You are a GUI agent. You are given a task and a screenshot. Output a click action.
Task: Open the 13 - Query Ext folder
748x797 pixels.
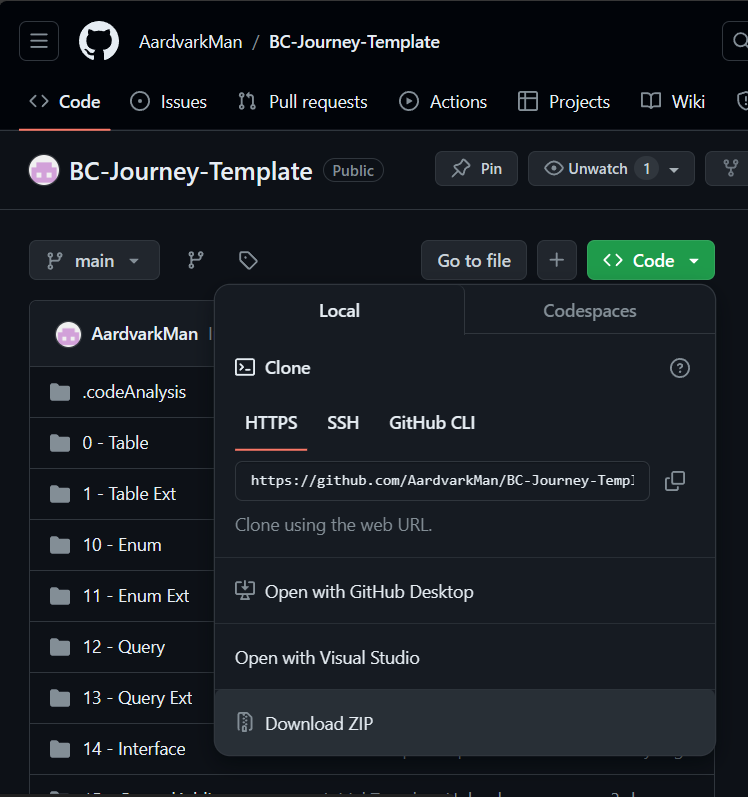(137, 698)
